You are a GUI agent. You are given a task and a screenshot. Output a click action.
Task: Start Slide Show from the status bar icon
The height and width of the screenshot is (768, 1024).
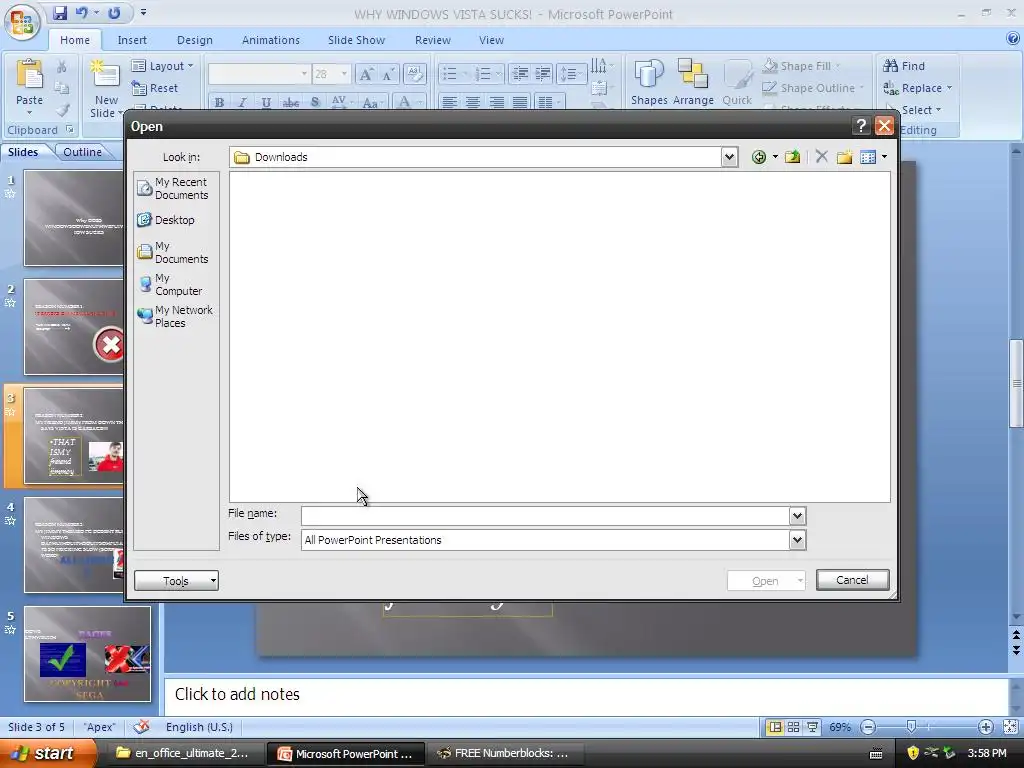812,727
